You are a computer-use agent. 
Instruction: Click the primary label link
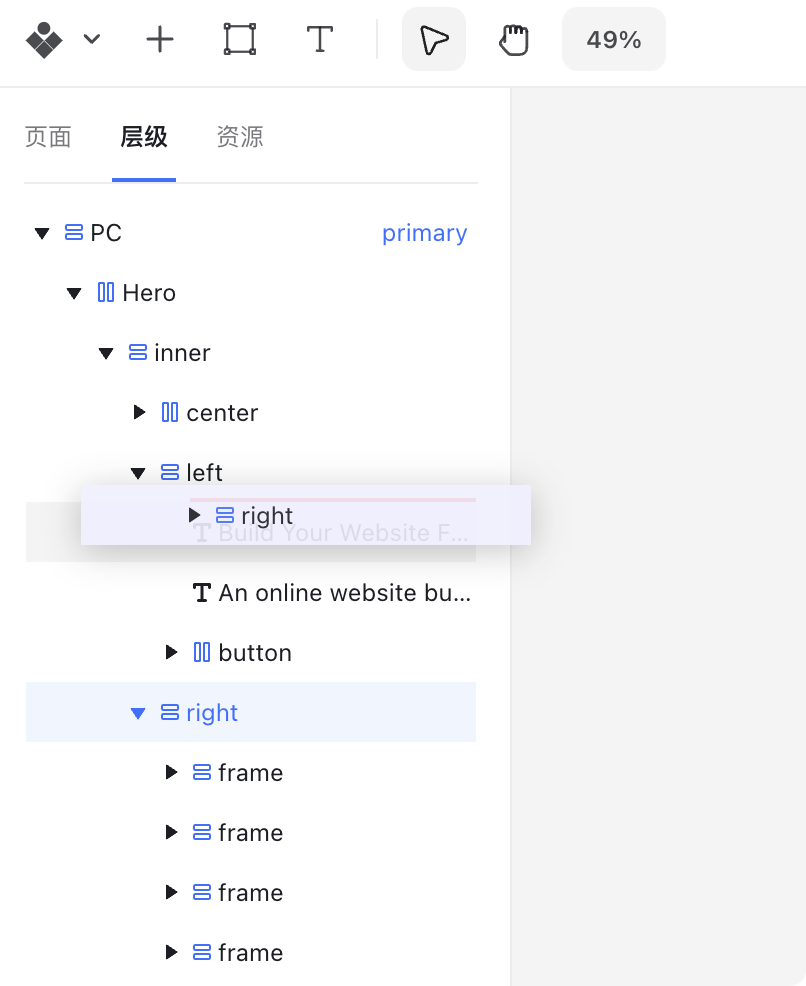coord(424,233)
